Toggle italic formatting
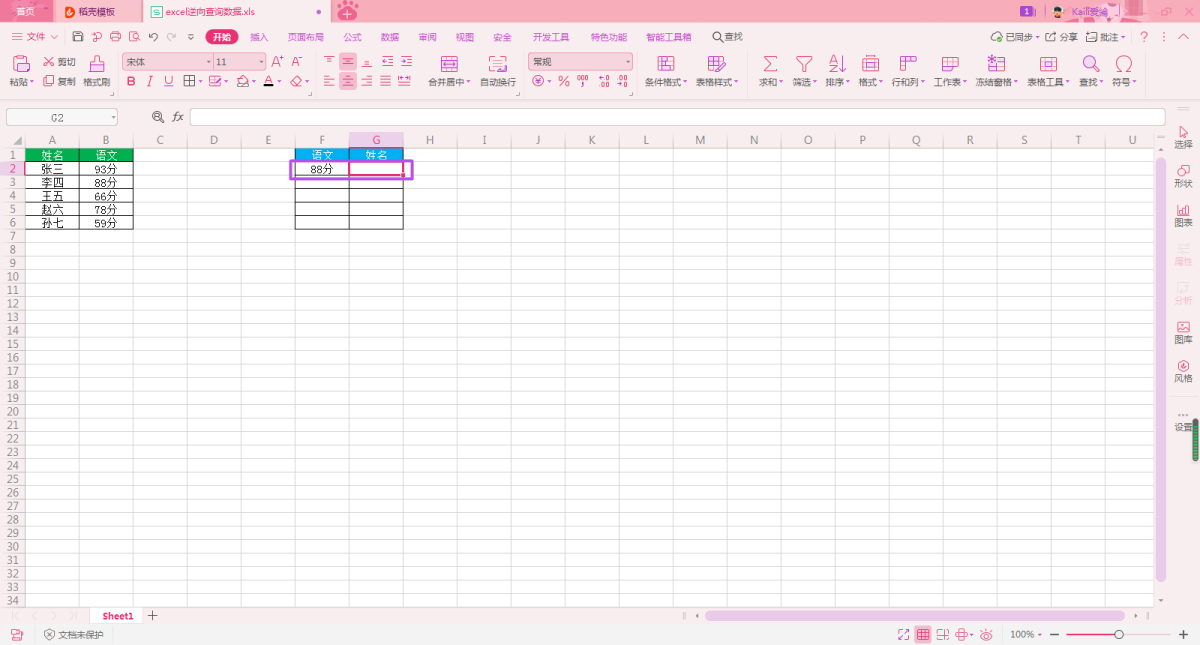 pos(149,82)
